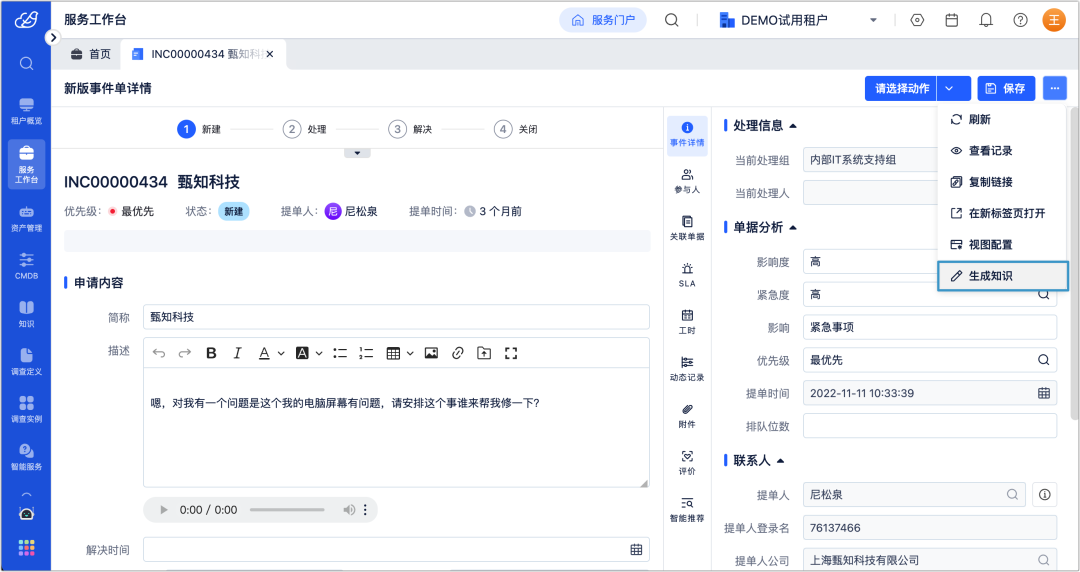Click the bold formatting icon
1080x572 pixels.
(211, 353)
